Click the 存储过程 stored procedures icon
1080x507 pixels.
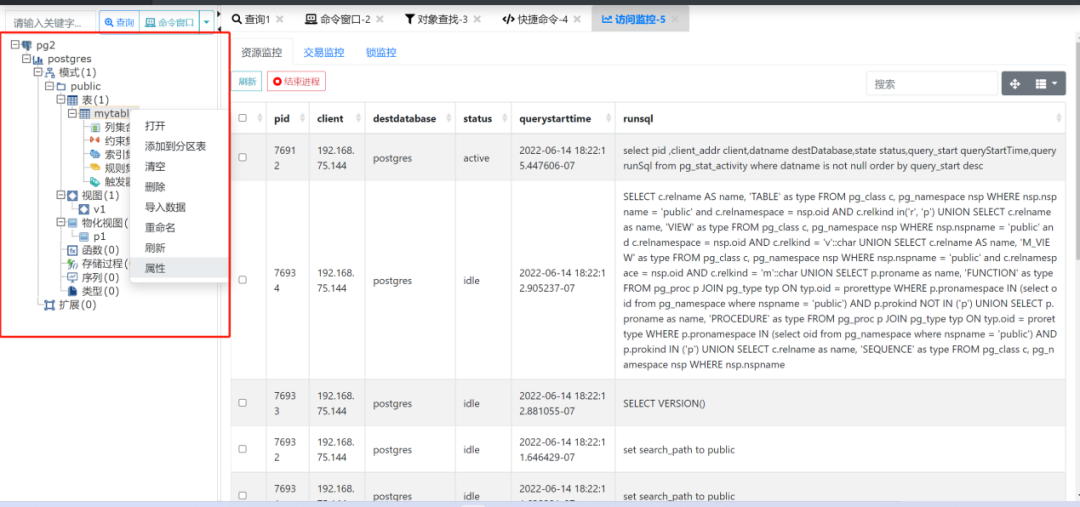(x=72, y=264)
